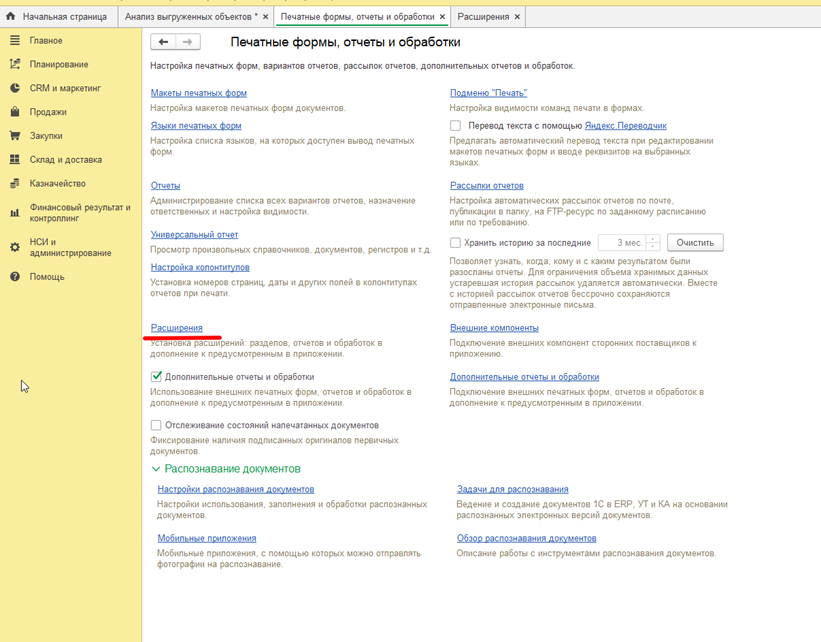Close the Анализ выгруженных объектов tab
Image resolution: width=821 pixels, height=642 pixels.
point(265,17)
